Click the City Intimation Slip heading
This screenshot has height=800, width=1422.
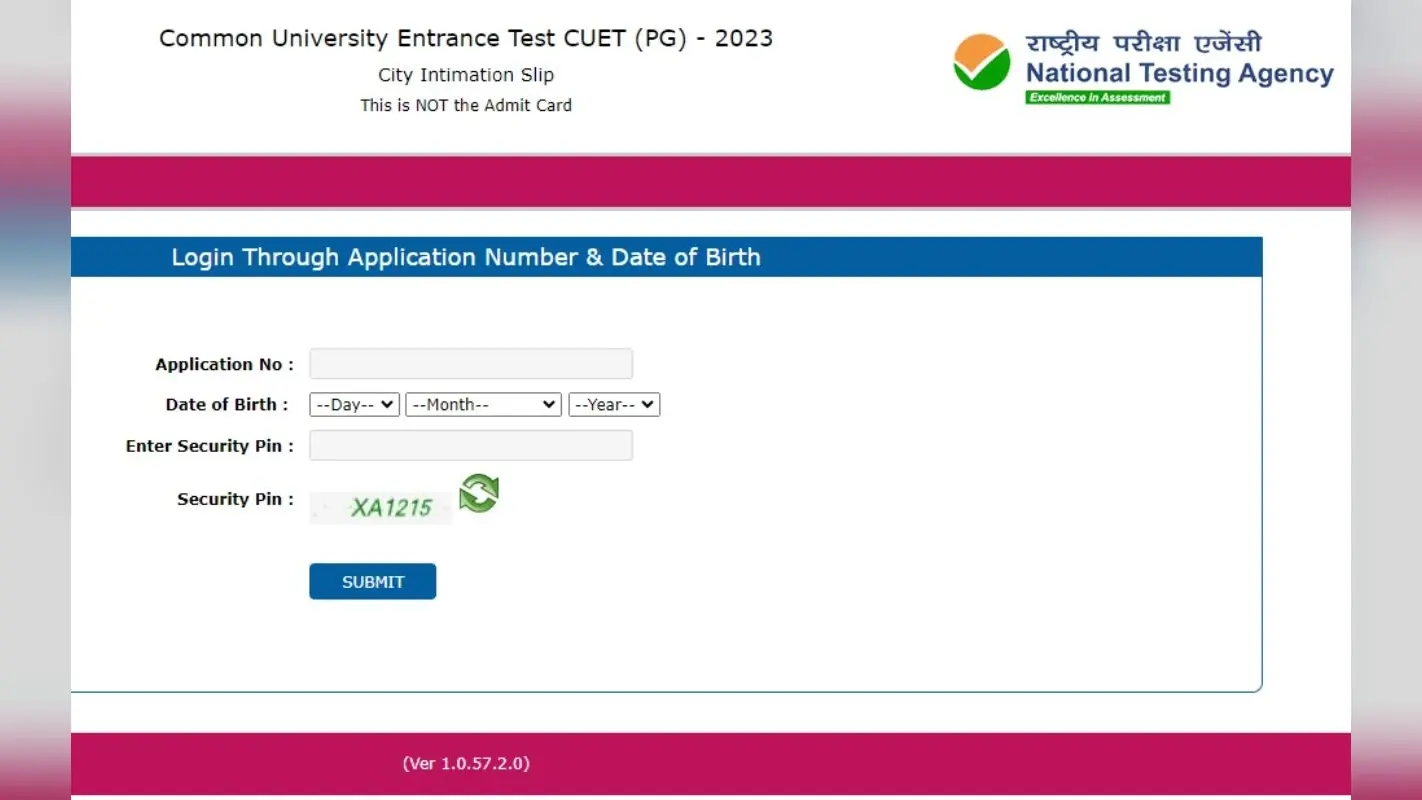click(466, 75)
